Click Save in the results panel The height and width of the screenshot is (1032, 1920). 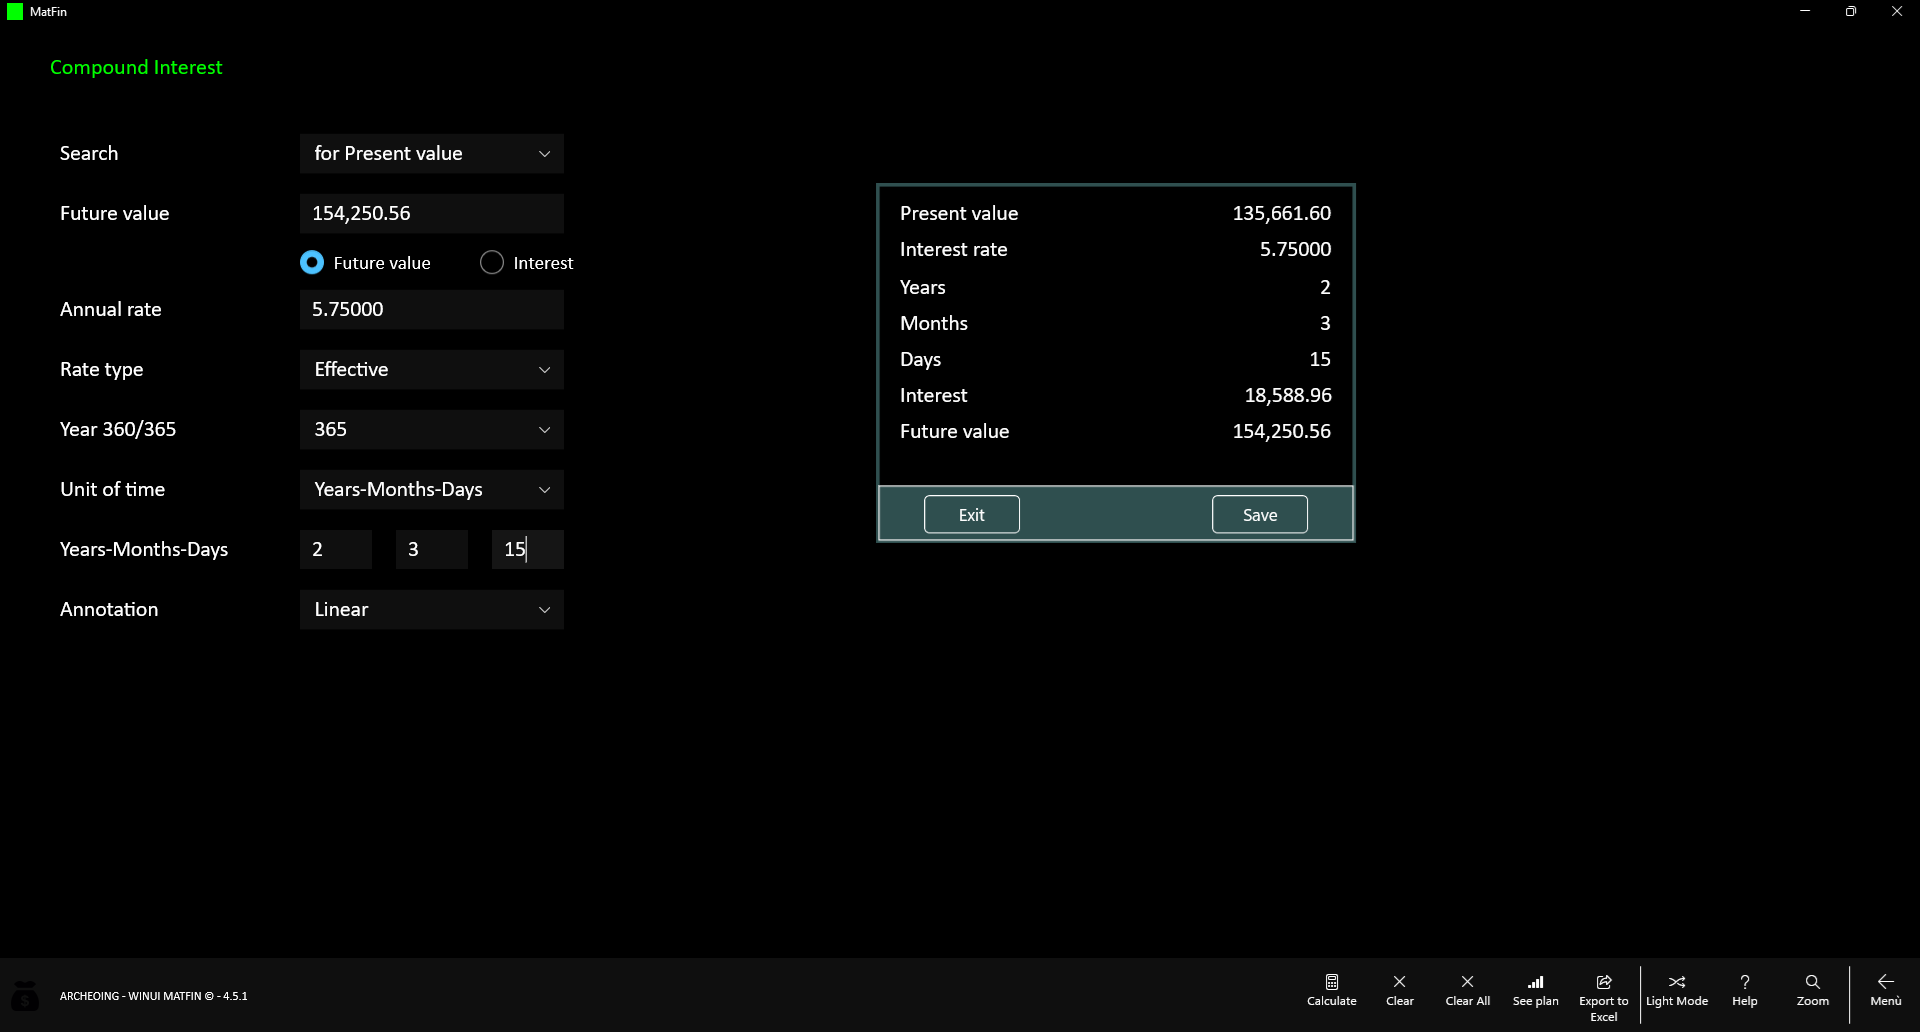[x=1259, y=514]
